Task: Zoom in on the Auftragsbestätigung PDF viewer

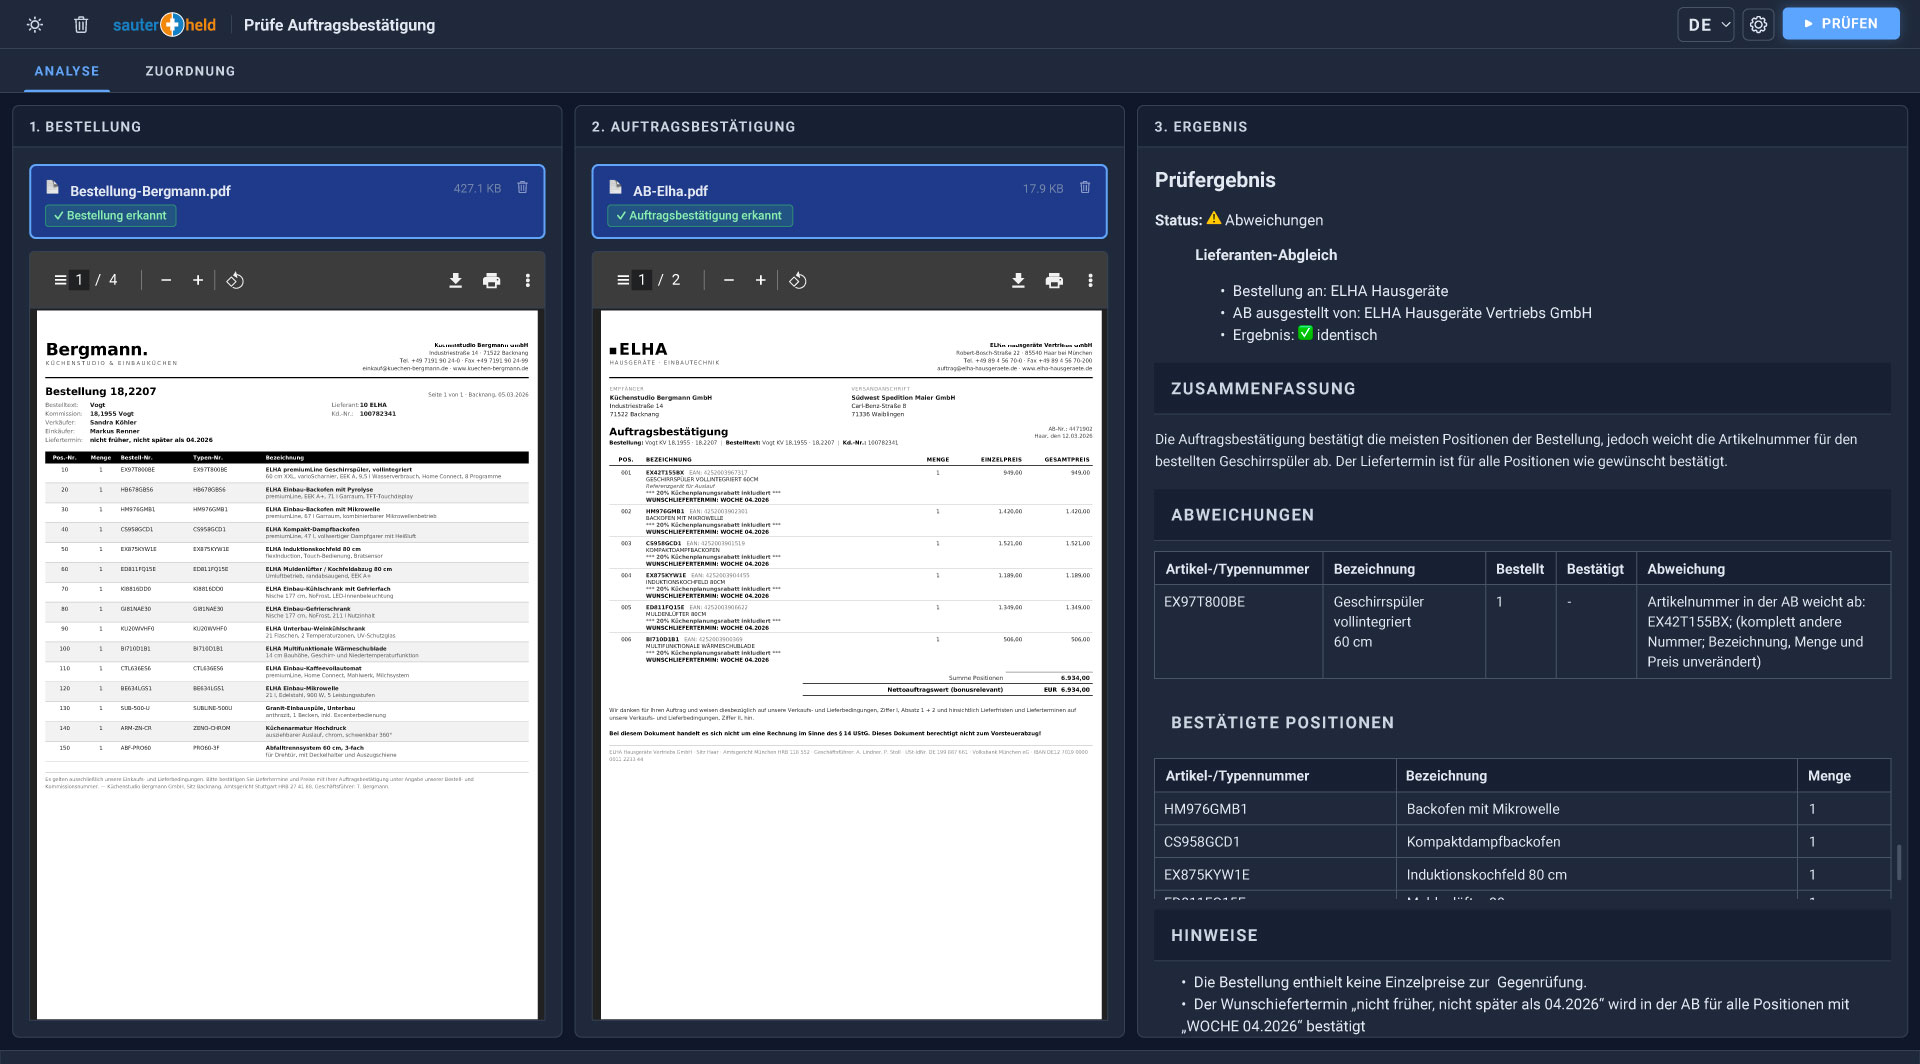Action: 761,280
